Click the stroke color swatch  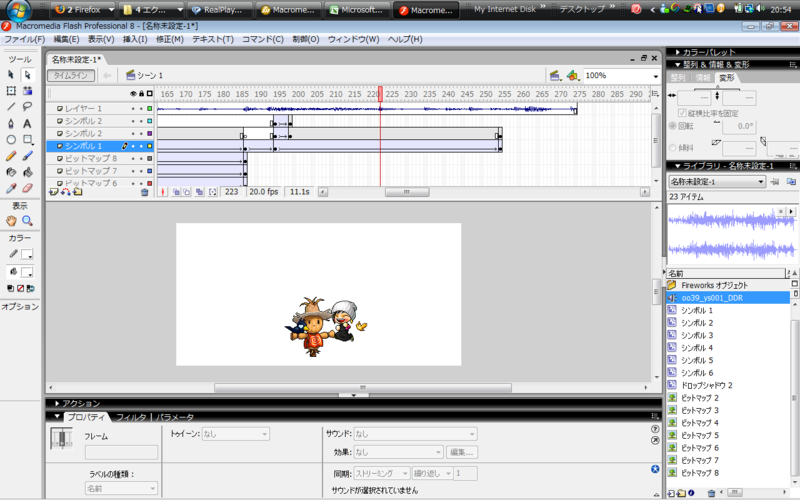pos(27,254)
